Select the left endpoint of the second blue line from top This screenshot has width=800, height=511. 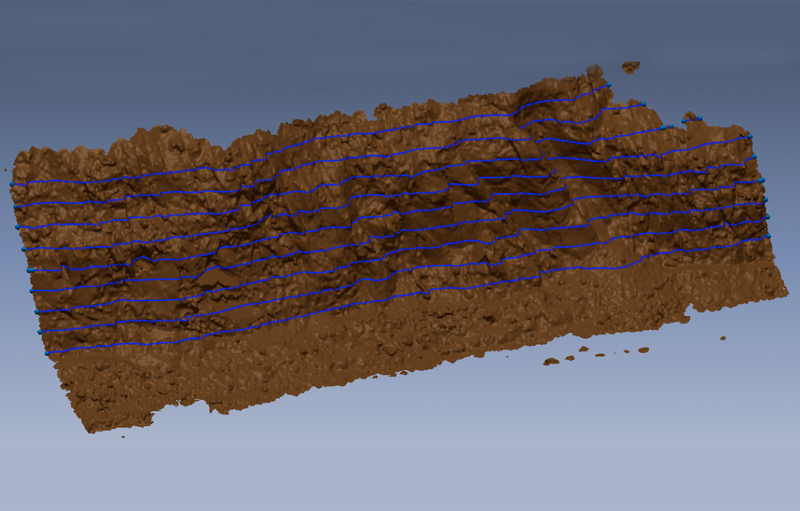coord(14,206)
